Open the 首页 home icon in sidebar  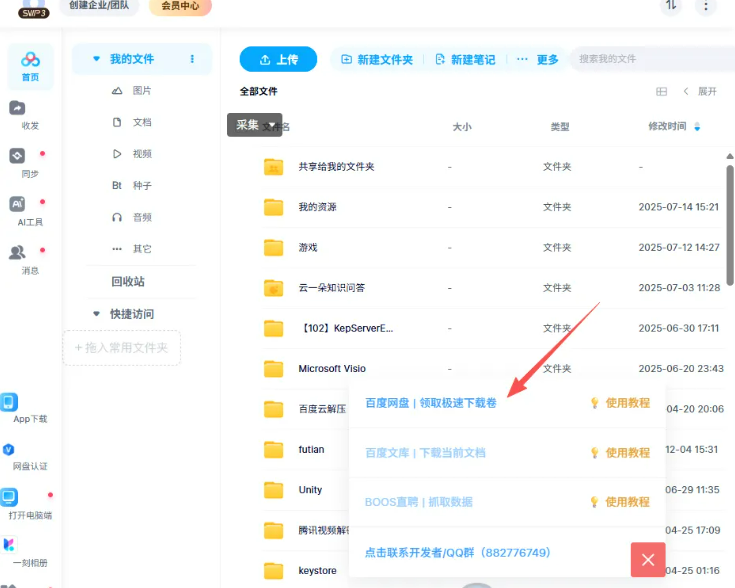click(x=30, y=62)
